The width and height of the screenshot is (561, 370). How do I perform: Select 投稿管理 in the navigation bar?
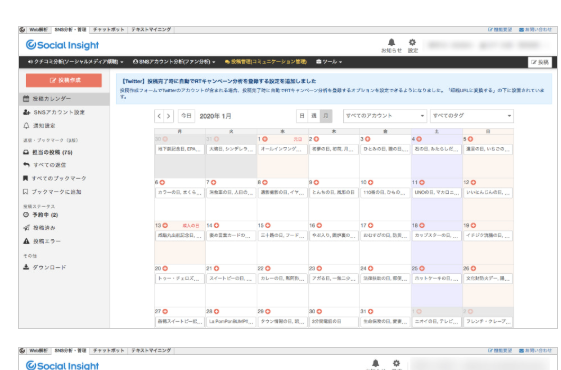coord(265,62)
